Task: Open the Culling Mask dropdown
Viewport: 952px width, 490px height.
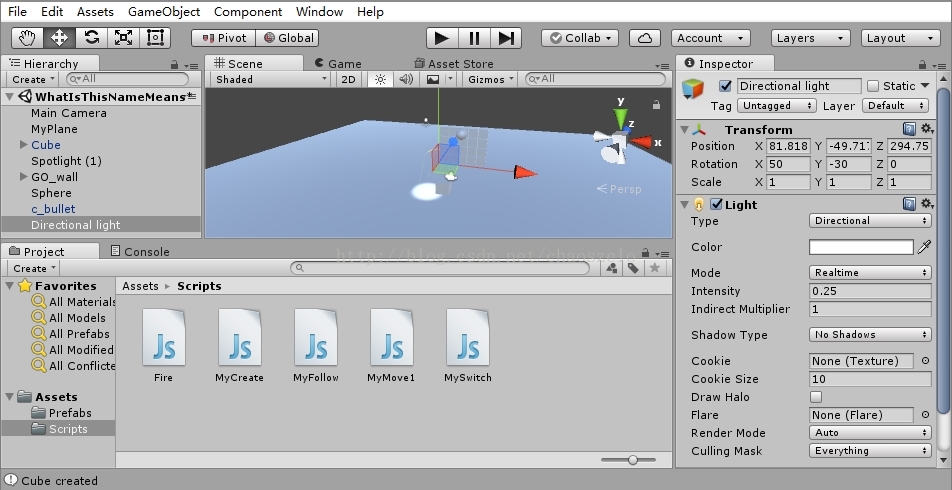Action: [870, 451]
